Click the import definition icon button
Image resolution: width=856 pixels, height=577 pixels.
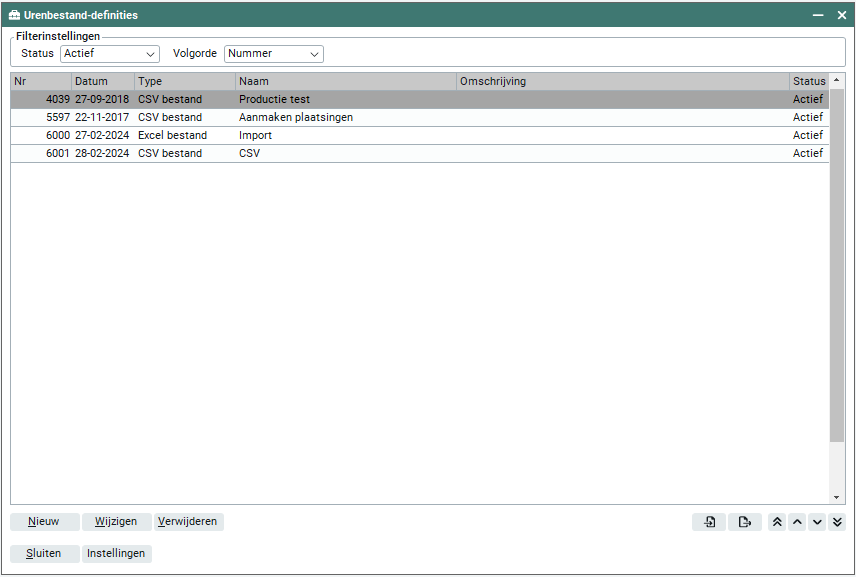tap(709, 522)
